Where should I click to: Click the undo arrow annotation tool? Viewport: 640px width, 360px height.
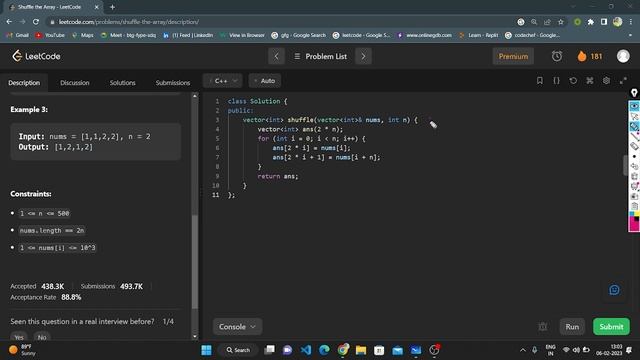634,166
